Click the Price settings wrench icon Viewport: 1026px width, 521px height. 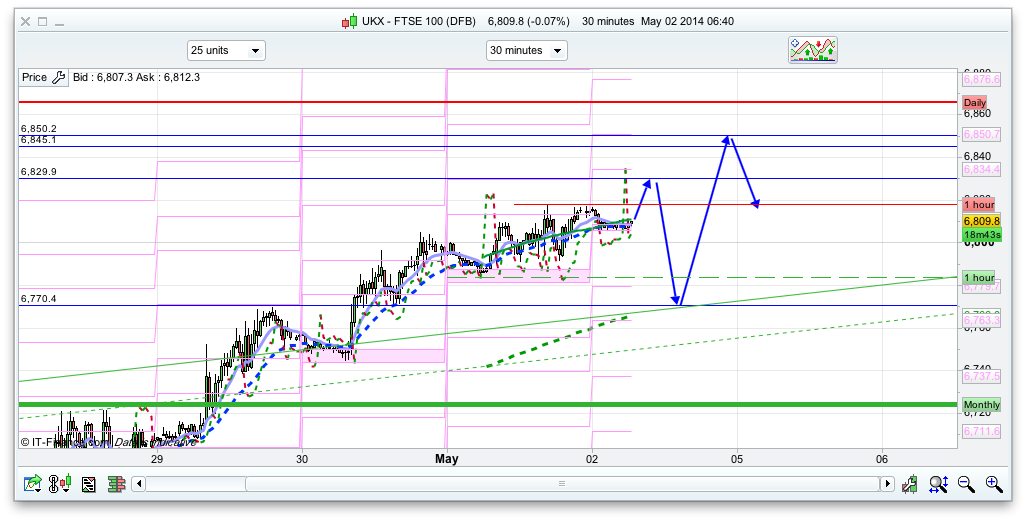tap(58, 77)
